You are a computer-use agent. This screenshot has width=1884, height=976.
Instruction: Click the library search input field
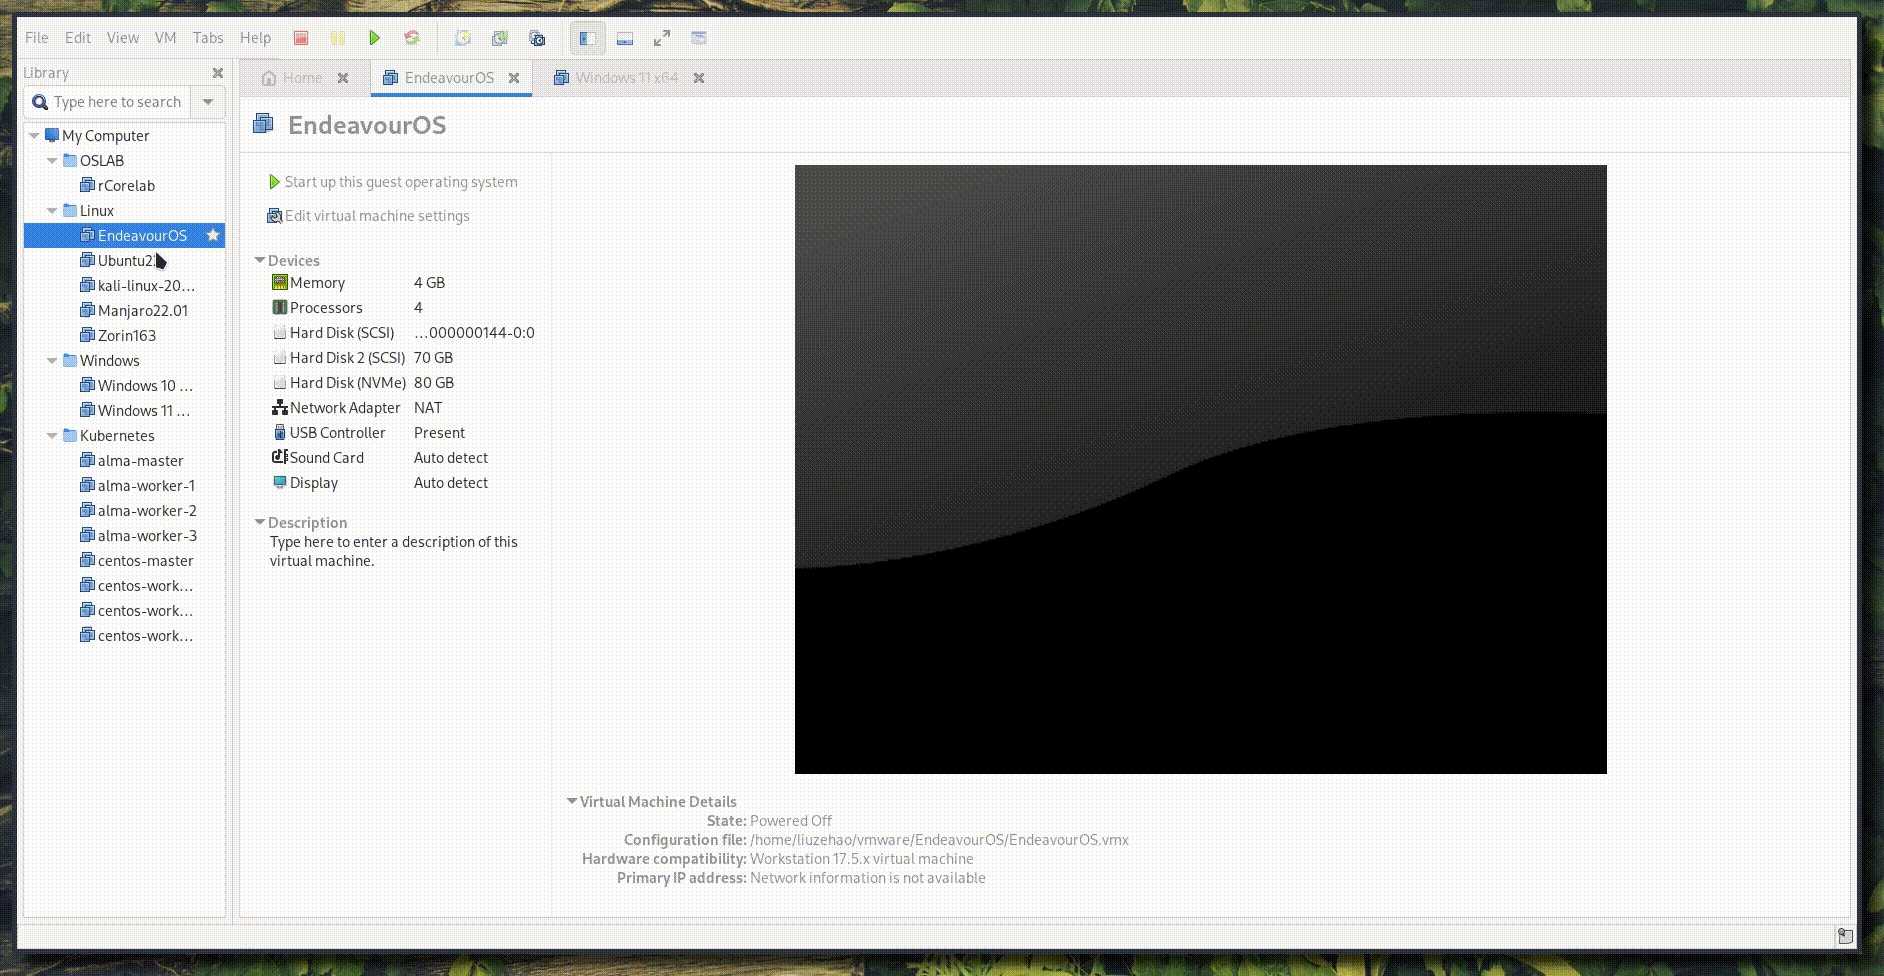click(108, 102)
